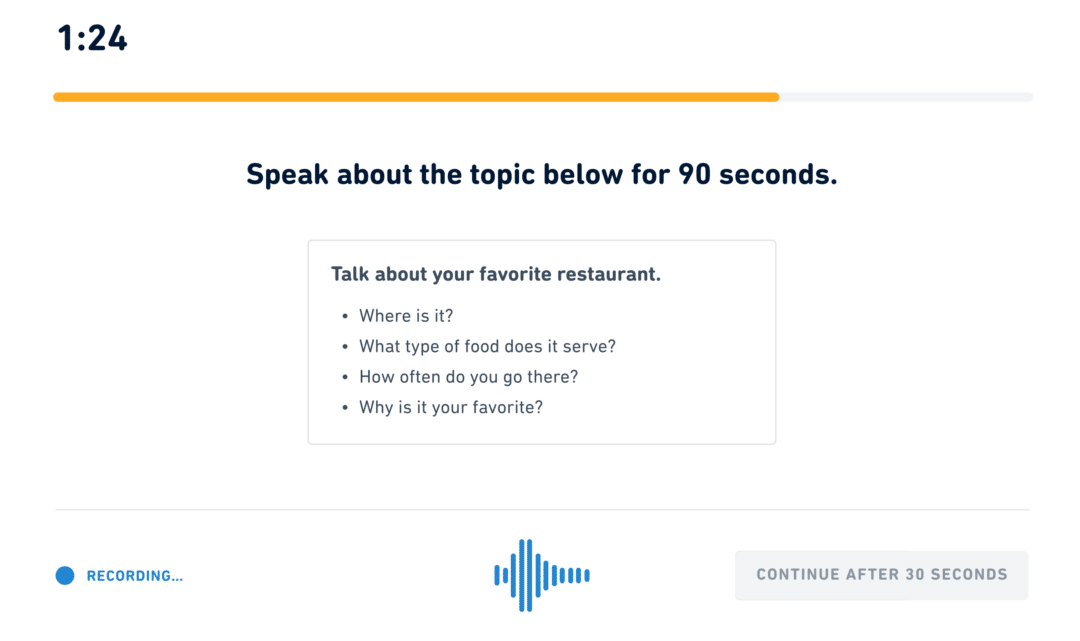
Task: Click the orange progress bar
Action: (x=415, y=97)
